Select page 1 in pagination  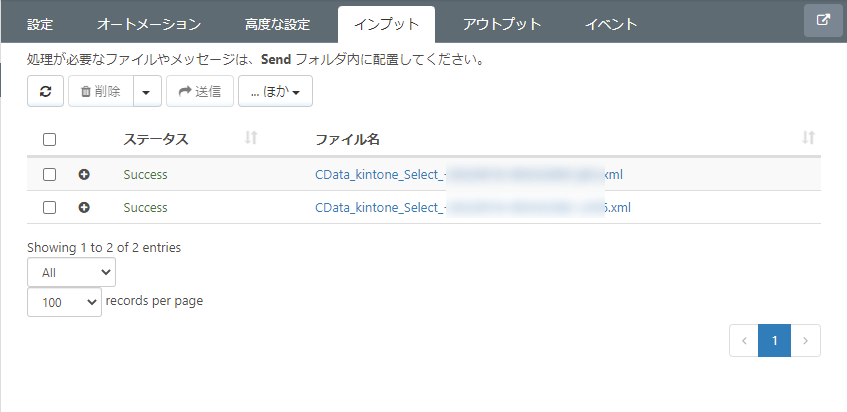(x=775, y=340)
